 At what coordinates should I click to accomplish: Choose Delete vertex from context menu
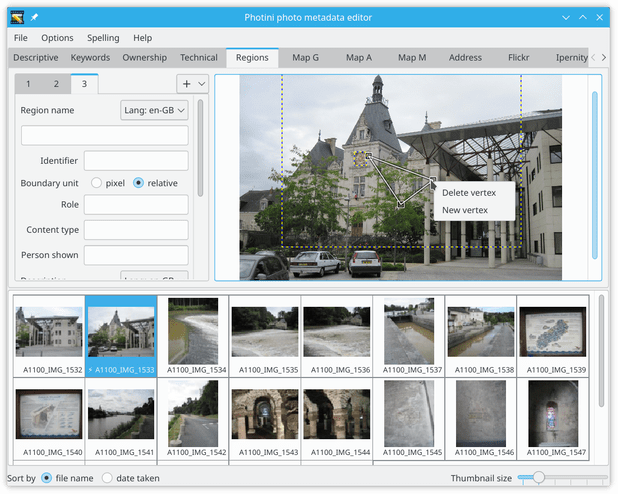pyautogui.click(x=469, y=193)
